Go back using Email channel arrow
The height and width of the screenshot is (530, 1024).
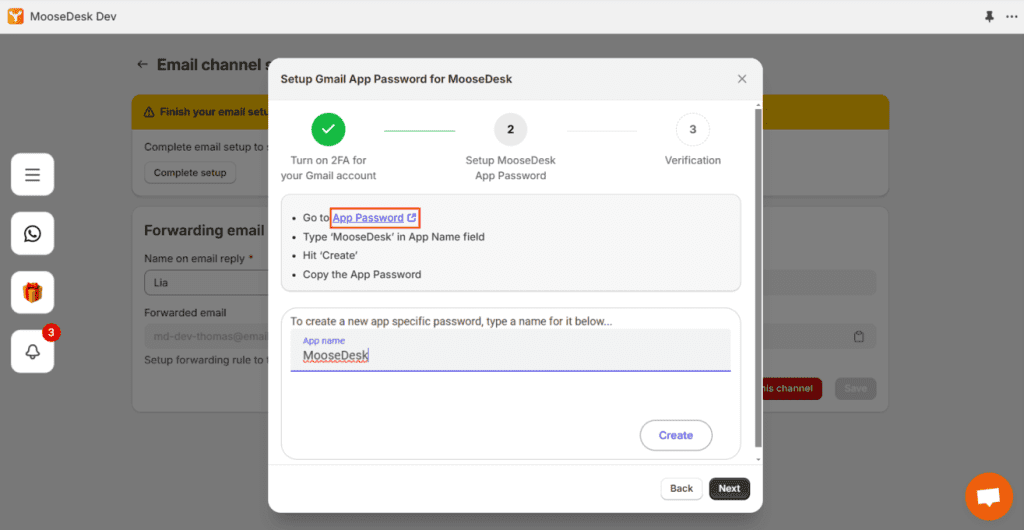[x=142, y=65]
